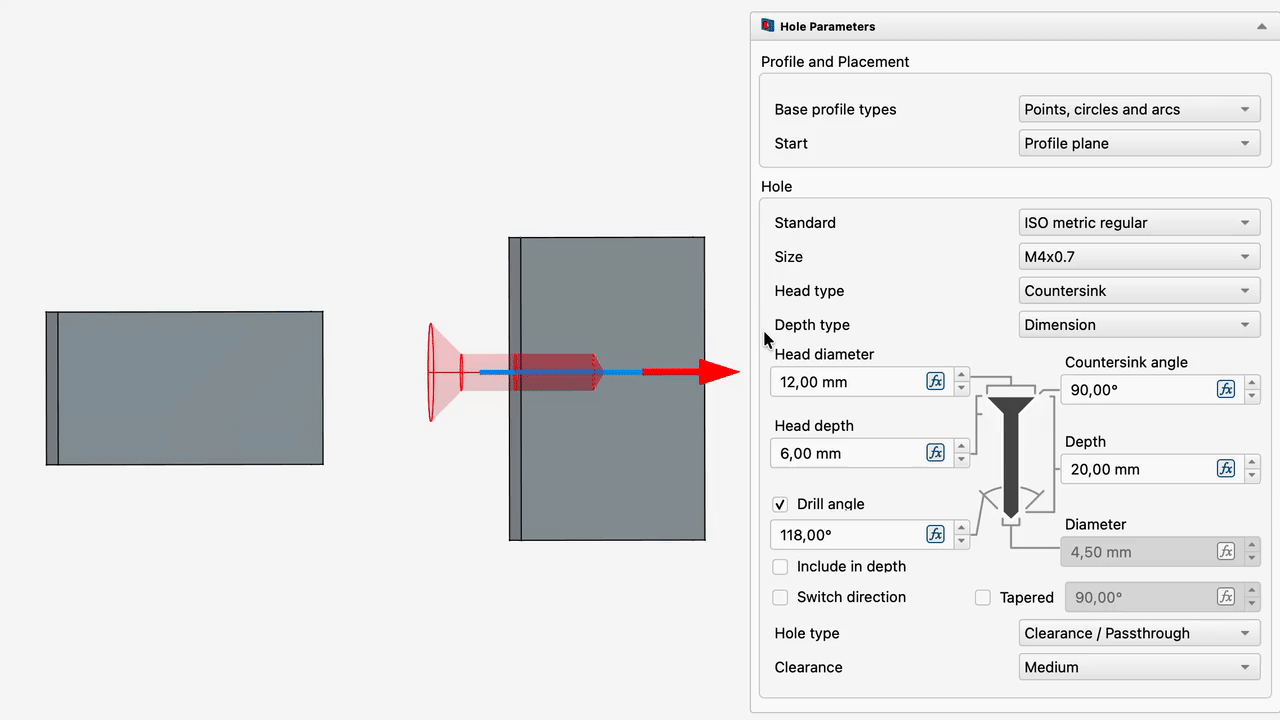Enable the Tapered checkbox
Screen dimensions: 1280x720
pyautogui.click(x=983, y=598)
